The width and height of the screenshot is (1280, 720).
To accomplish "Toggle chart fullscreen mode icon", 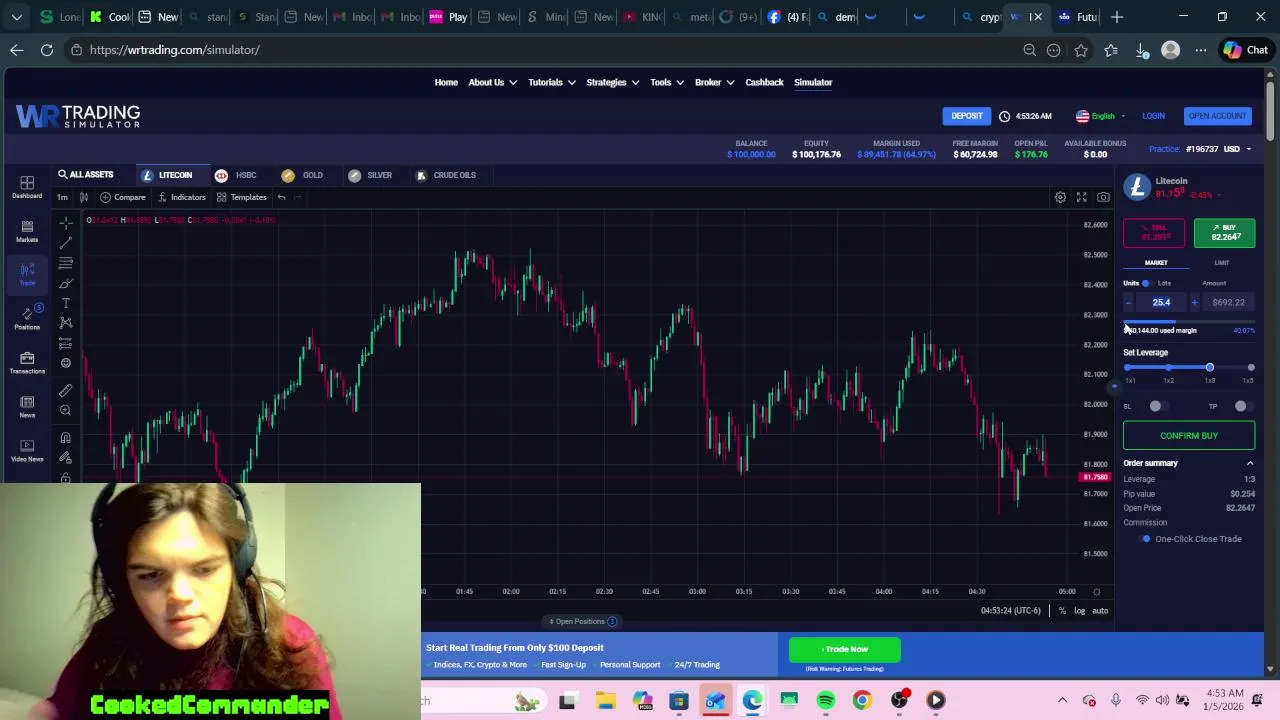I will (x=1081, y=197).
